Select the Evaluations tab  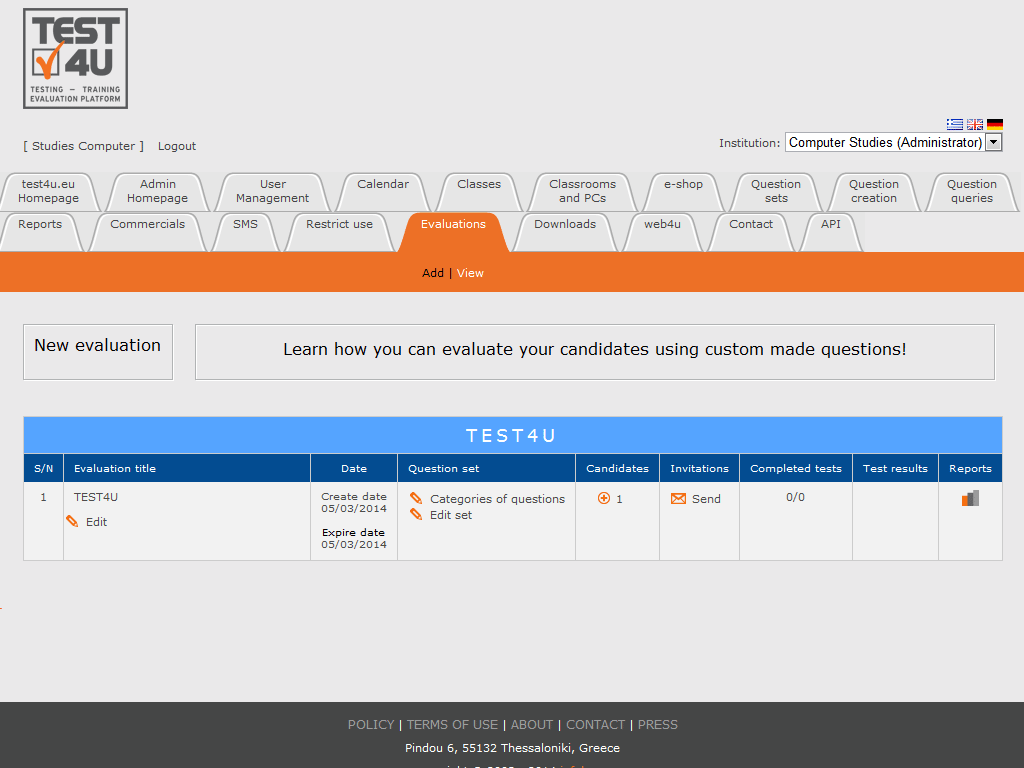453,232
